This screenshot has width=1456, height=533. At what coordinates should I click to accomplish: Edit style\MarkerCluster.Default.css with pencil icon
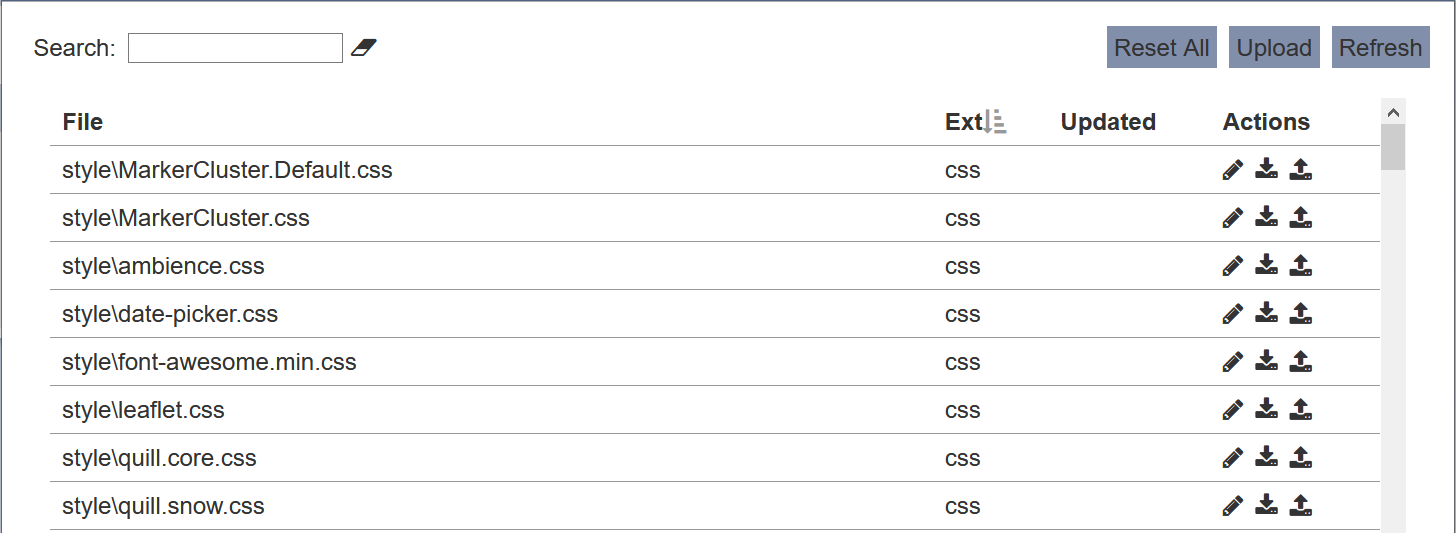[x=1233, y=170]
